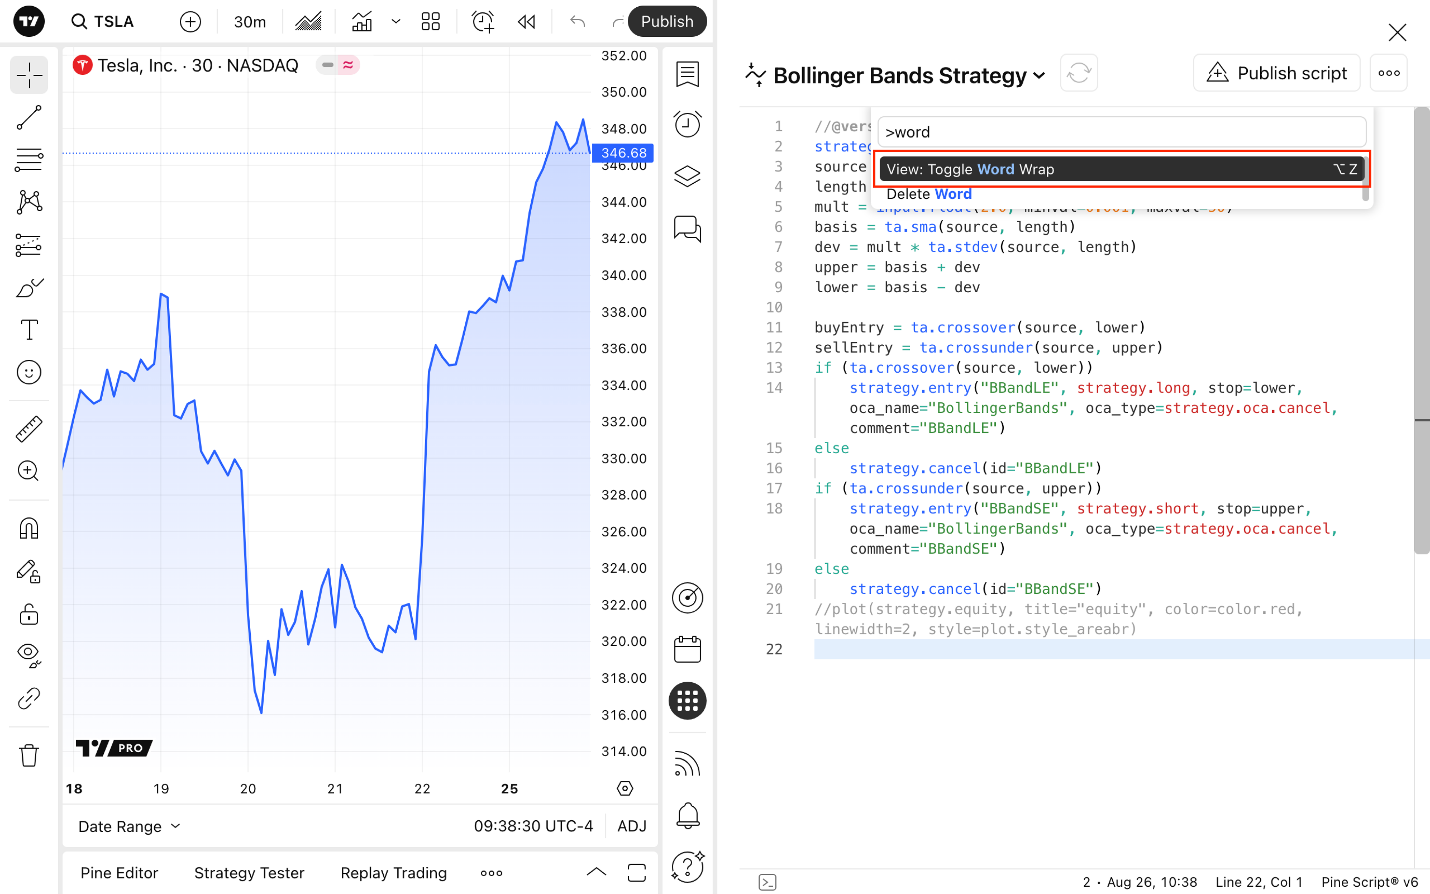Click the 346.68 current price label
This screenshot has width=1430, height=894.
tap(624, 153)
